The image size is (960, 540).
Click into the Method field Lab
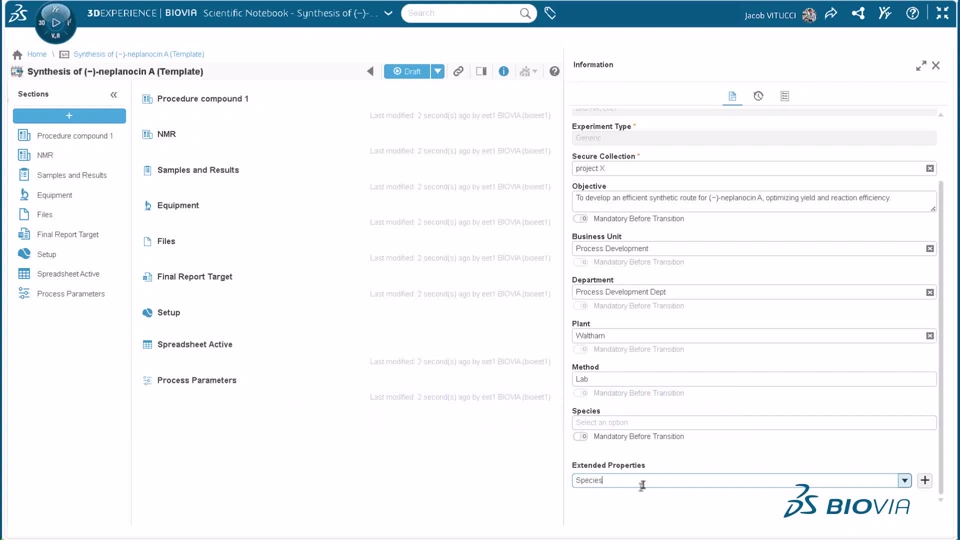tap(754, 380)
